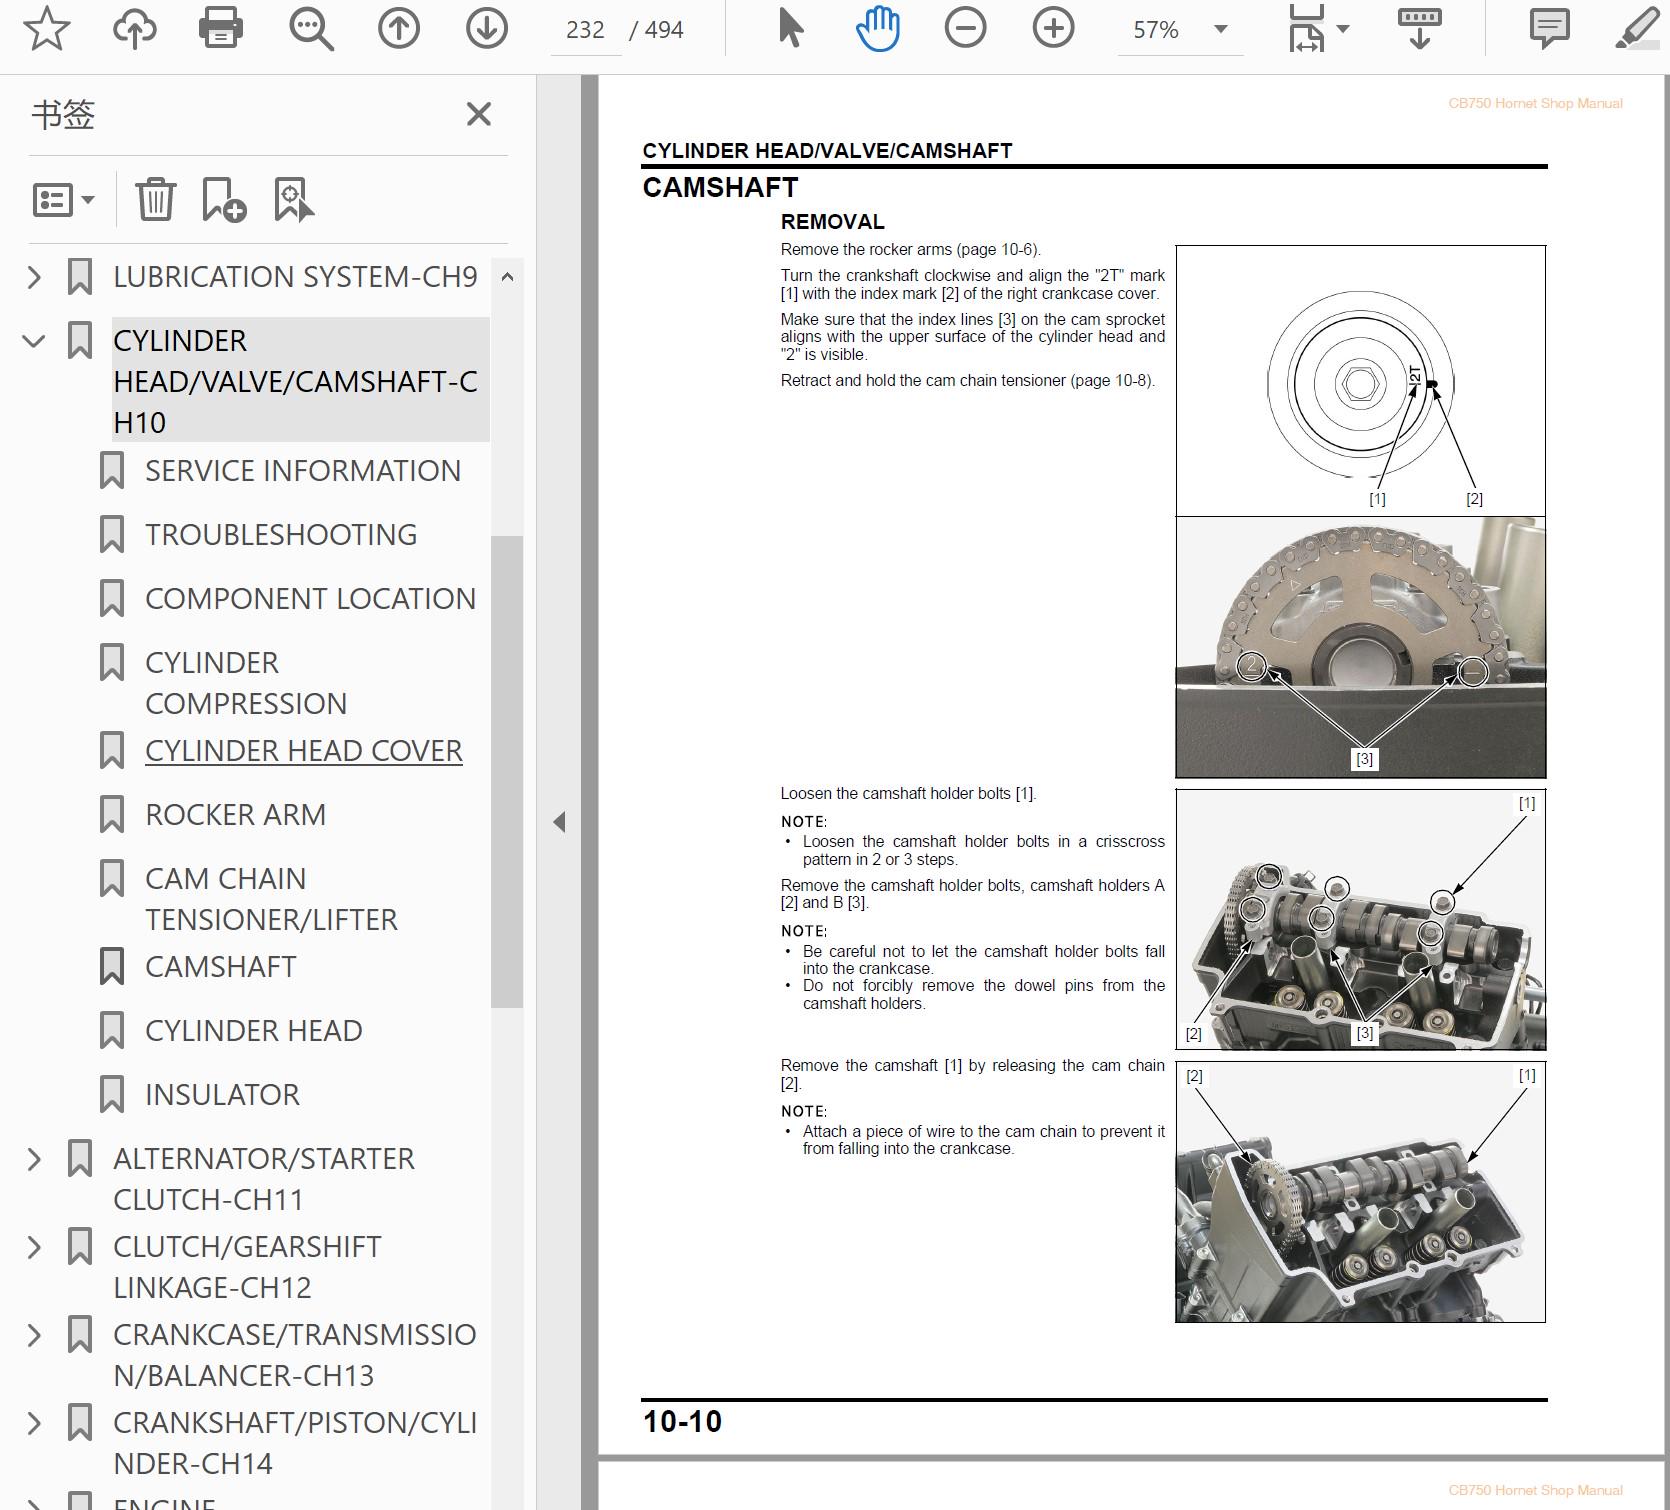Viewport: 1670px width, 1510px height.
Task: Open COMPONENT LOCATION bookmark
Action: pyautogui.click(x=310, y=599)
